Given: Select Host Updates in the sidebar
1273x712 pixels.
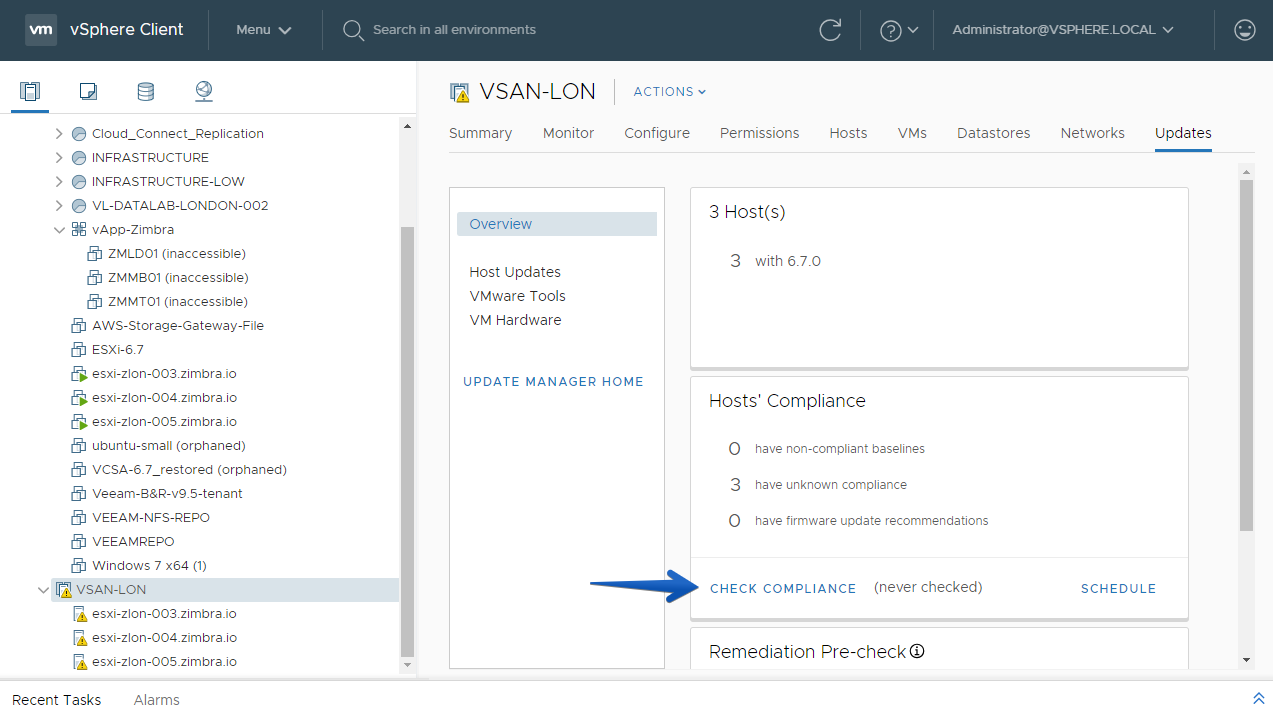Looking at the screenshot, I should [515, 272].
